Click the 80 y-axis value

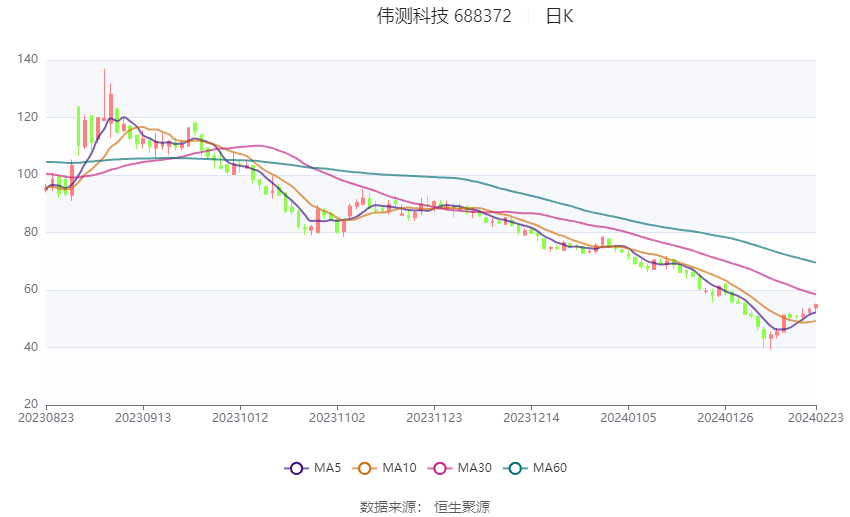point(31,232)
